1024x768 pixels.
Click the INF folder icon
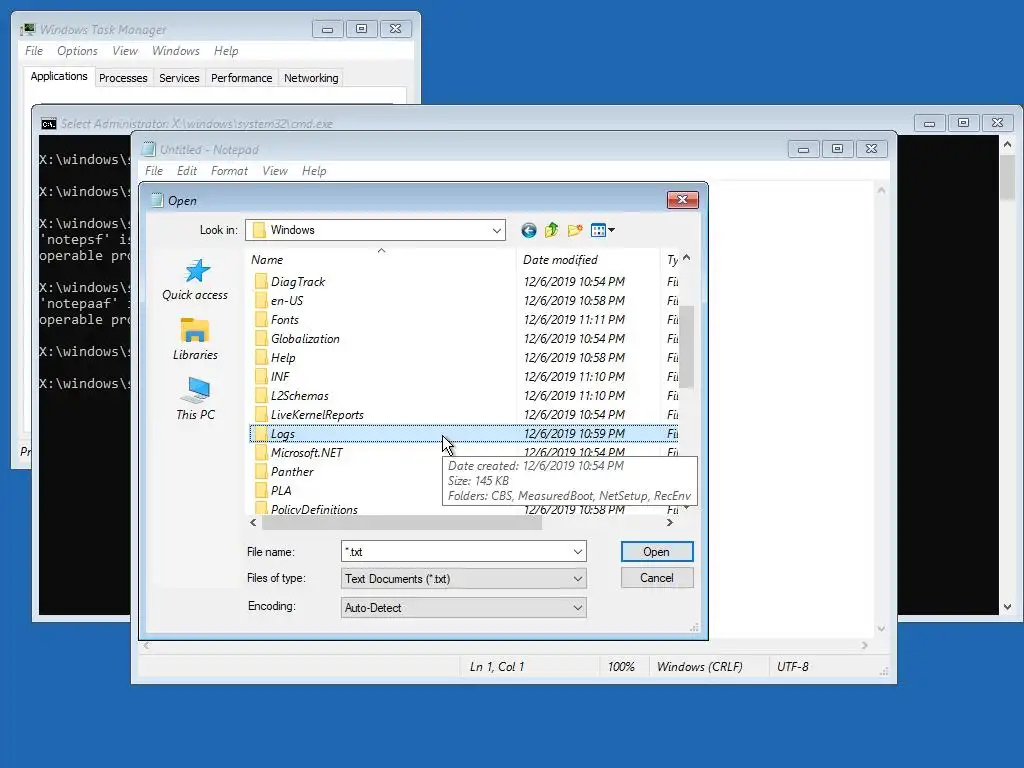261,376
